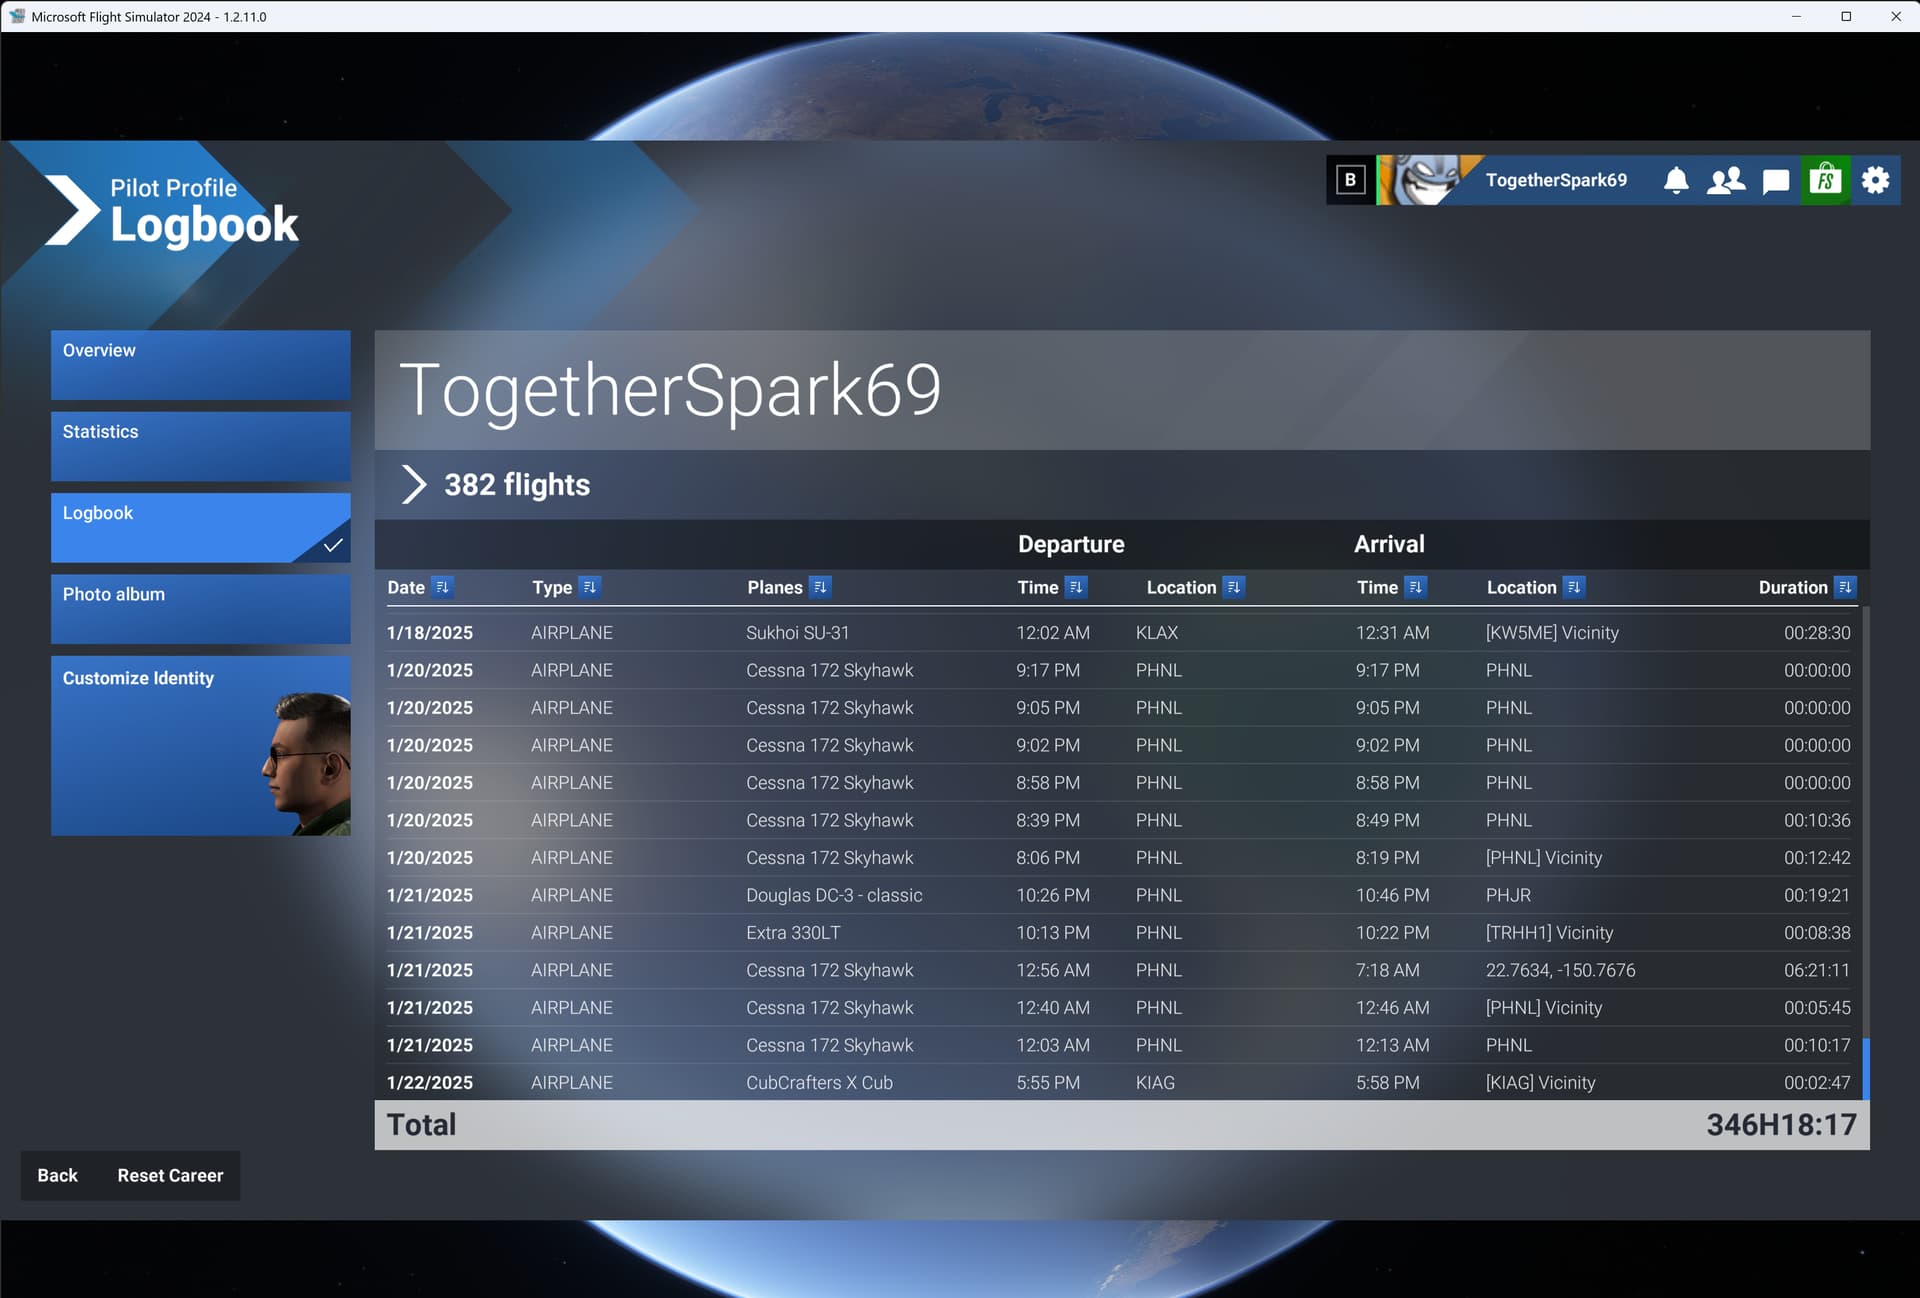Open the Statistics tab
The width and height of the screenshot is (1920, 1298).
pyautogui.click(x=201, y=446)
